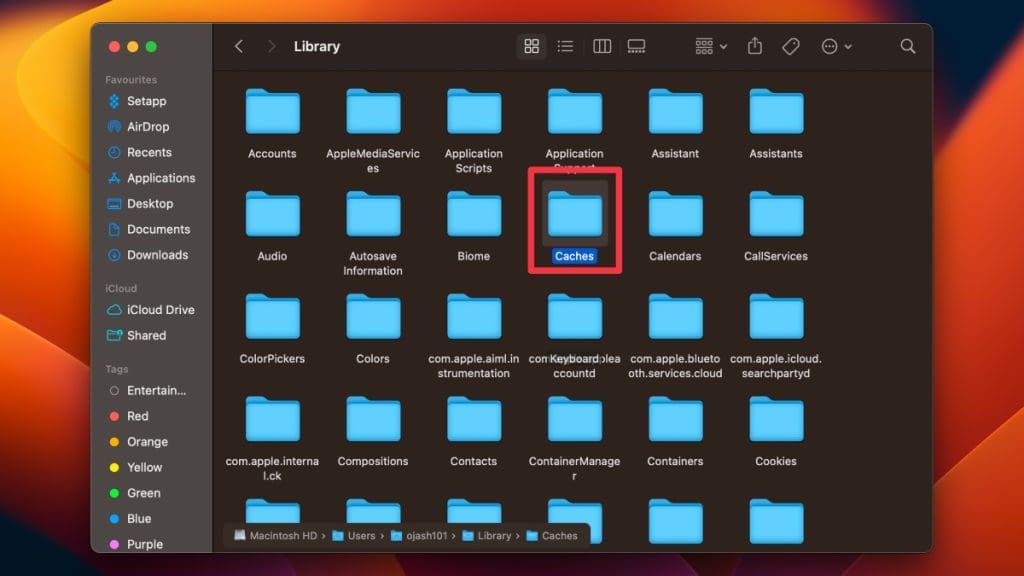Viewport: 1024px width, 576px height.
Task: Select the Compositions folder
Action: click(x=373, y=419)
